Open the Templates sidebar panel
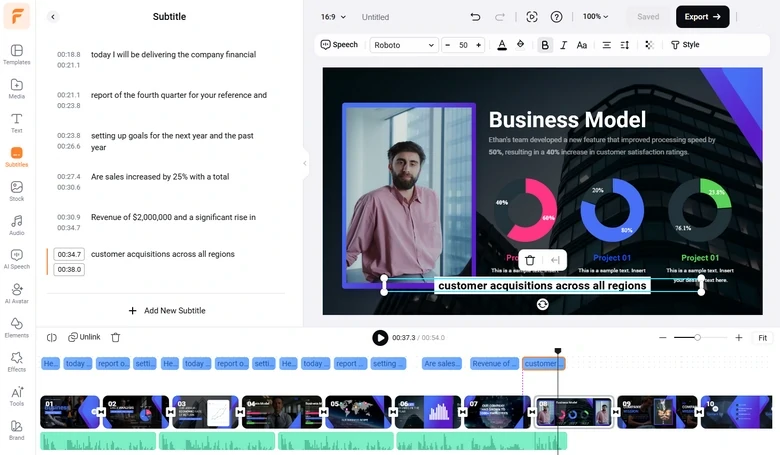The height and width of the screenshot is (455, 780). 16,54
